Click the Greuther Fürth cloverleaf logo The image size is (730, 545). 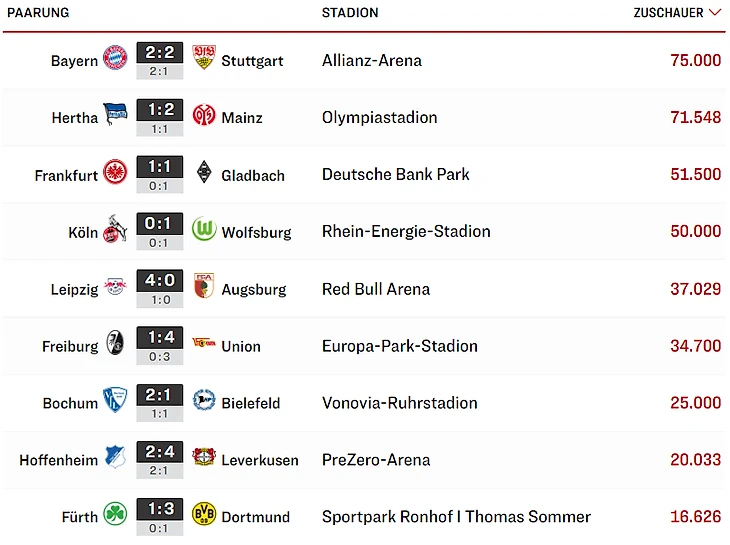[x=115, y=516]
